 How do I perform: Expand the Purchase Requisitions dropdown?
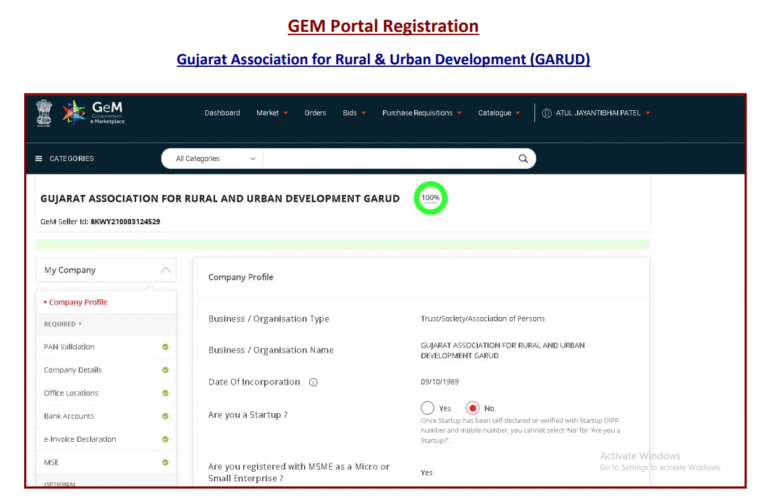pyautogui.click(x=422, y=113)
